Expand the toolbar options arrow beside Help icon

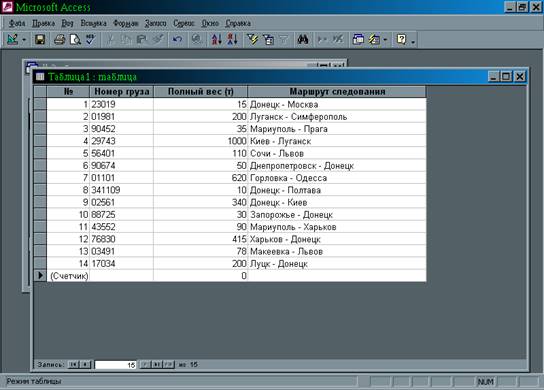pos(413,41)
